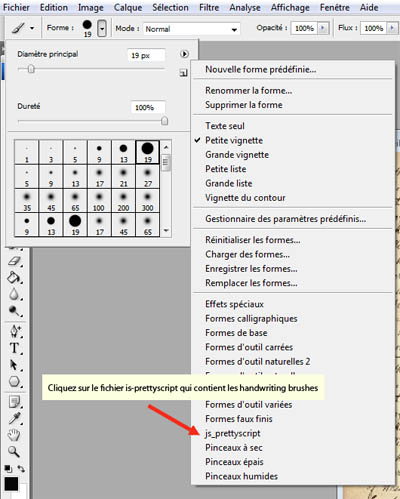The height and width of the screenshot is (499, 400).
Task: Select the soft round 27 brush
Action: point(147,177)
